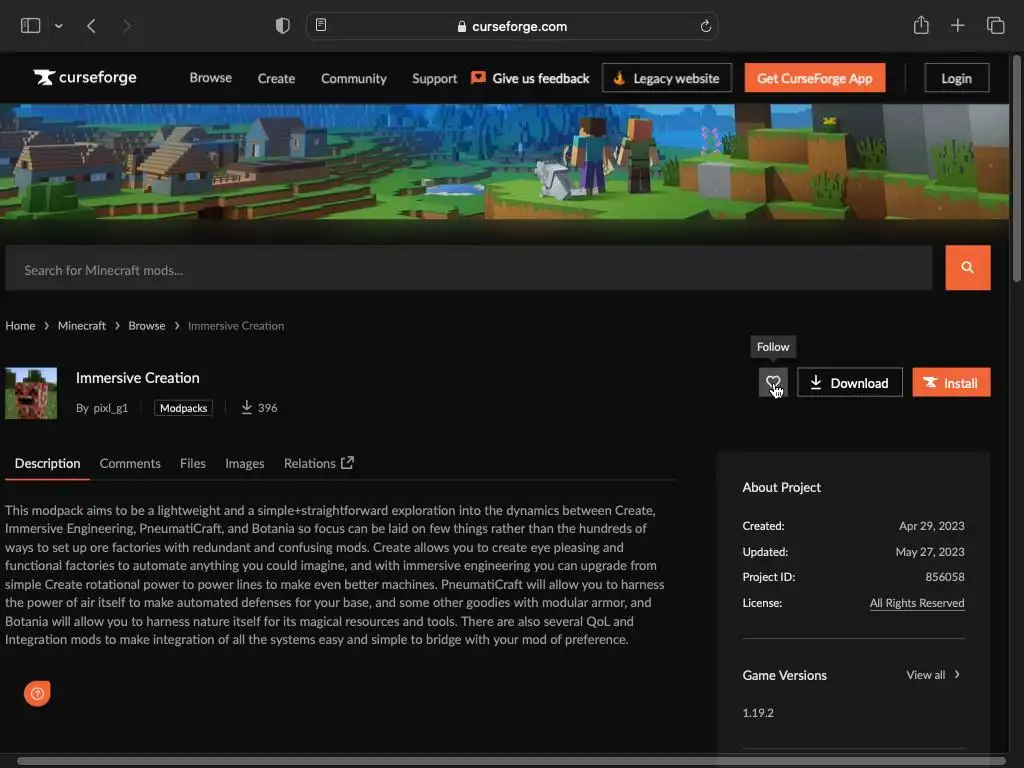Go to Browse breadcrumb link
This screenshot has width=1024, height=768.
pos(146,326)
